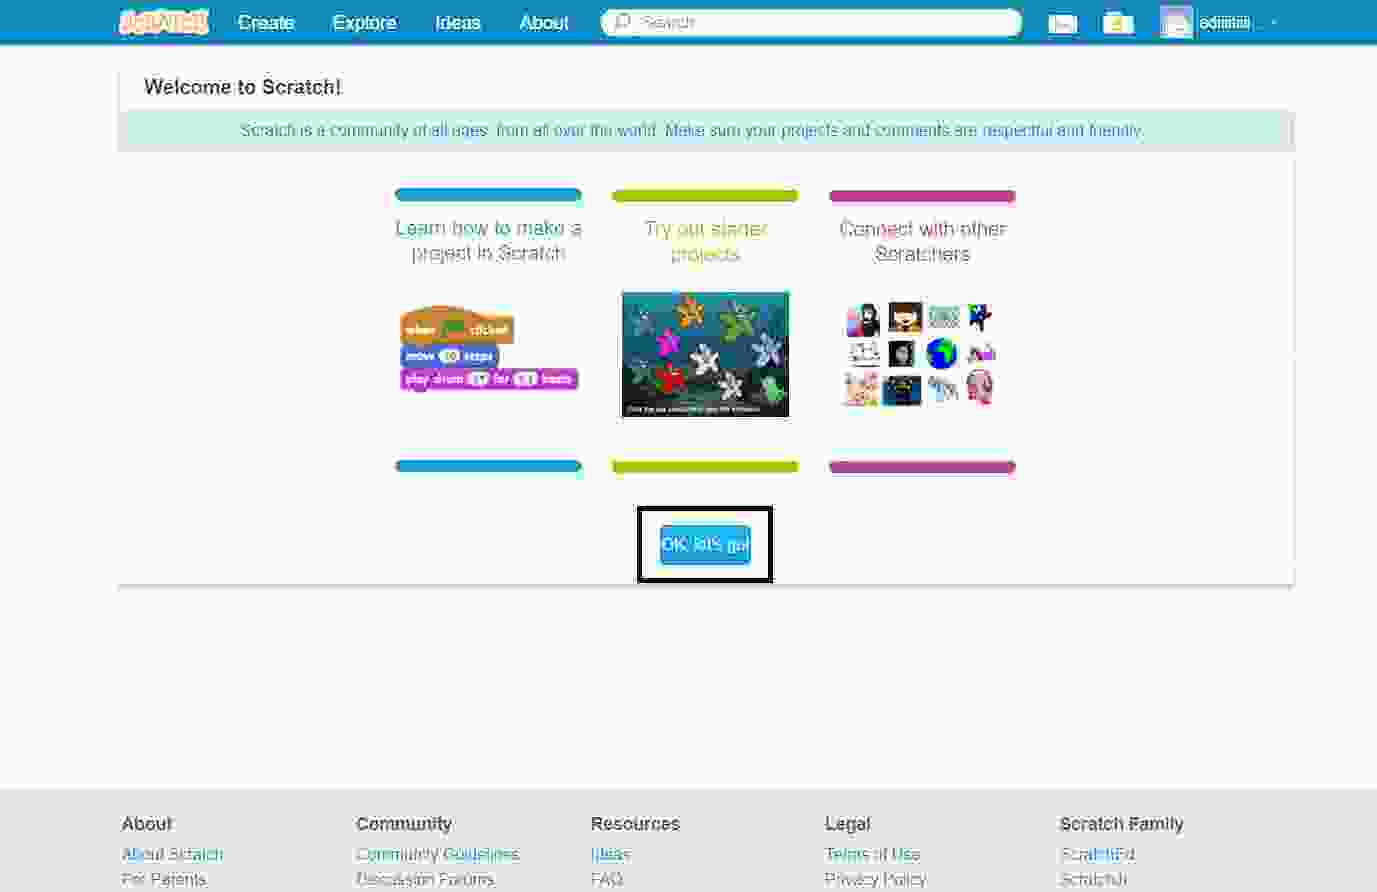Open the Ideas link in footer Resources
The width and height of the screenshot is (1377, 892).
click(610, 854)
